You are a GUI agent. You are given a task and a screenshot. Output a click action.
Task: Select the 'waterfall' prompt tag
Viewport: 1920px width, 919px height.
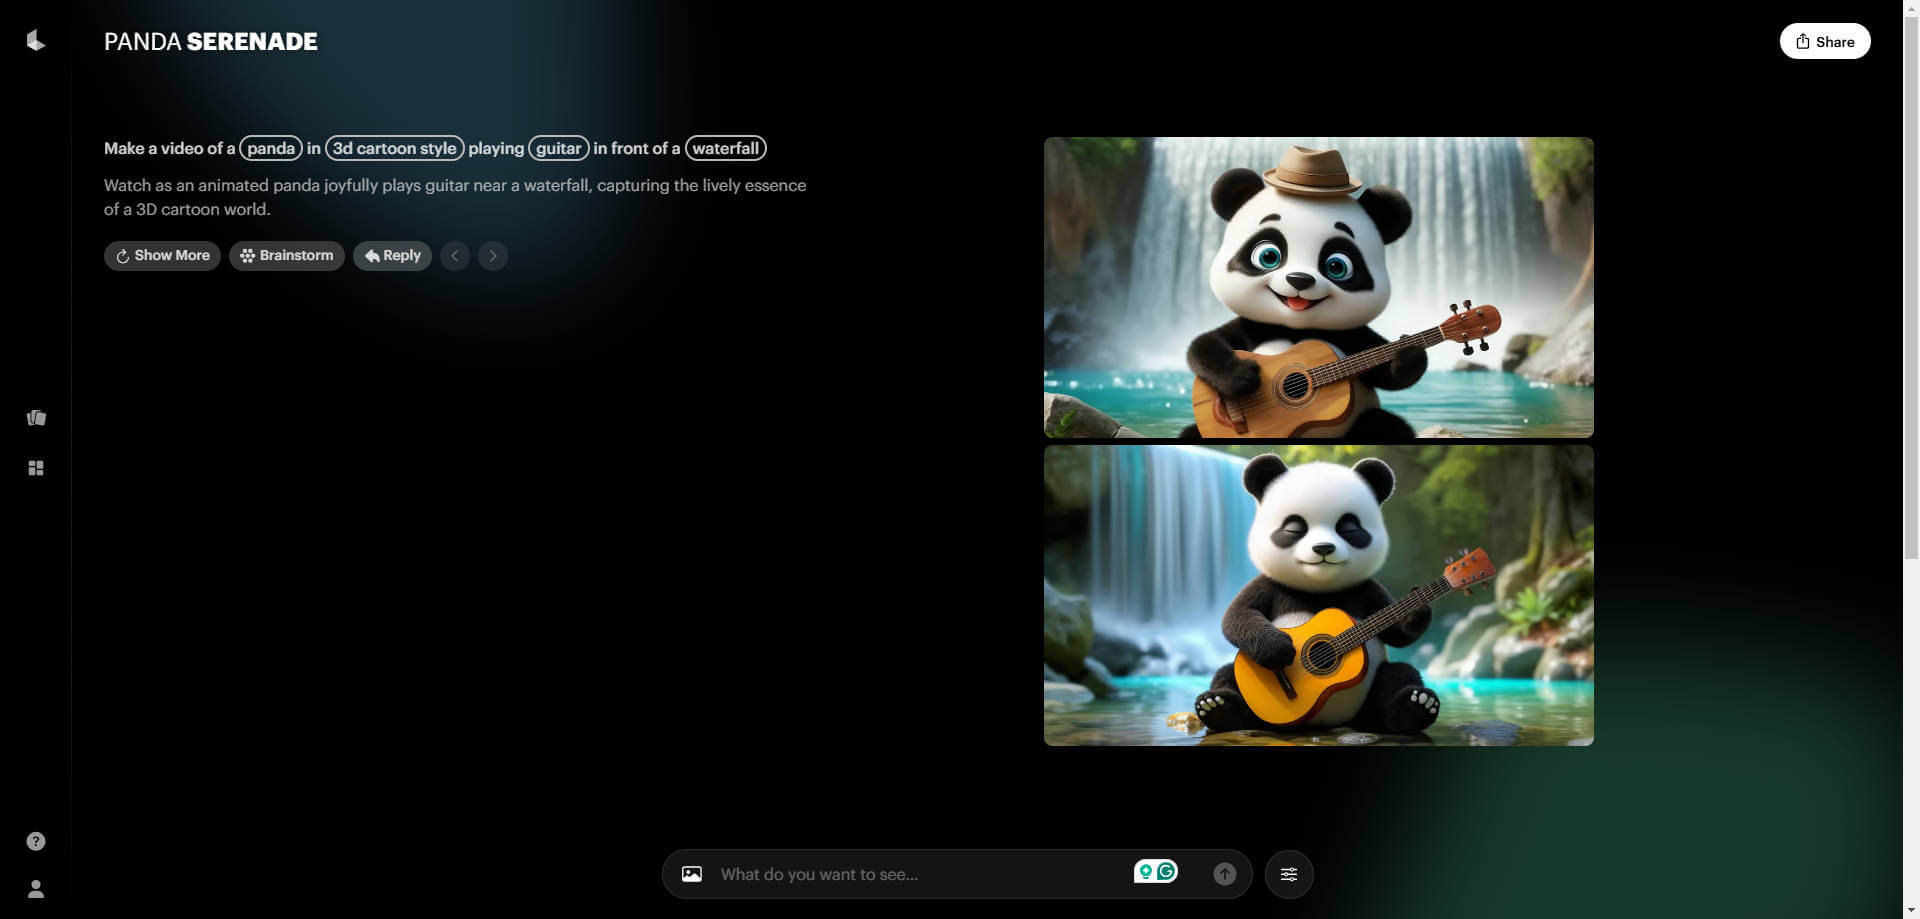tap(726, 148)
